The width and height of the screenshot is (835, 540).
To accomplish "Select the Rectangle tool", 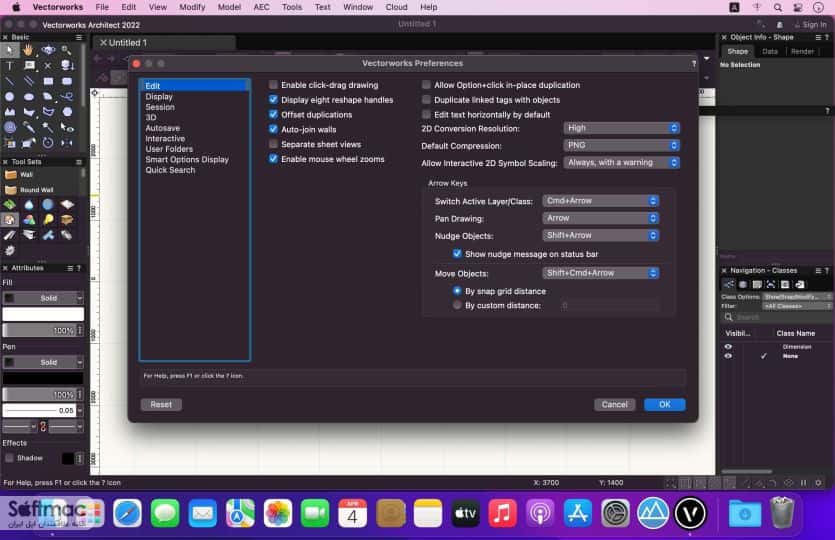I will pyautogui.click(x=48, y=81).
